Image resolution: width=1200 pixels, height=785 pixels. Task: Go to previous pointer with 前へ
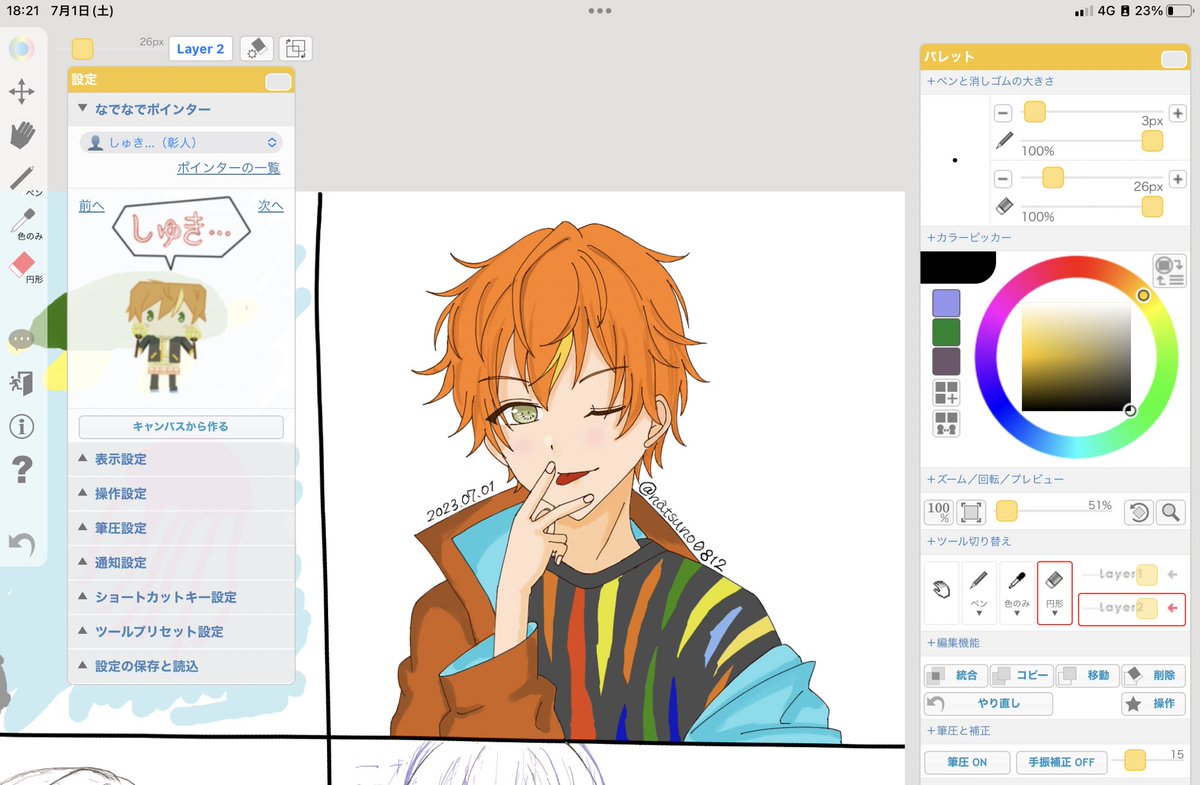91,206
